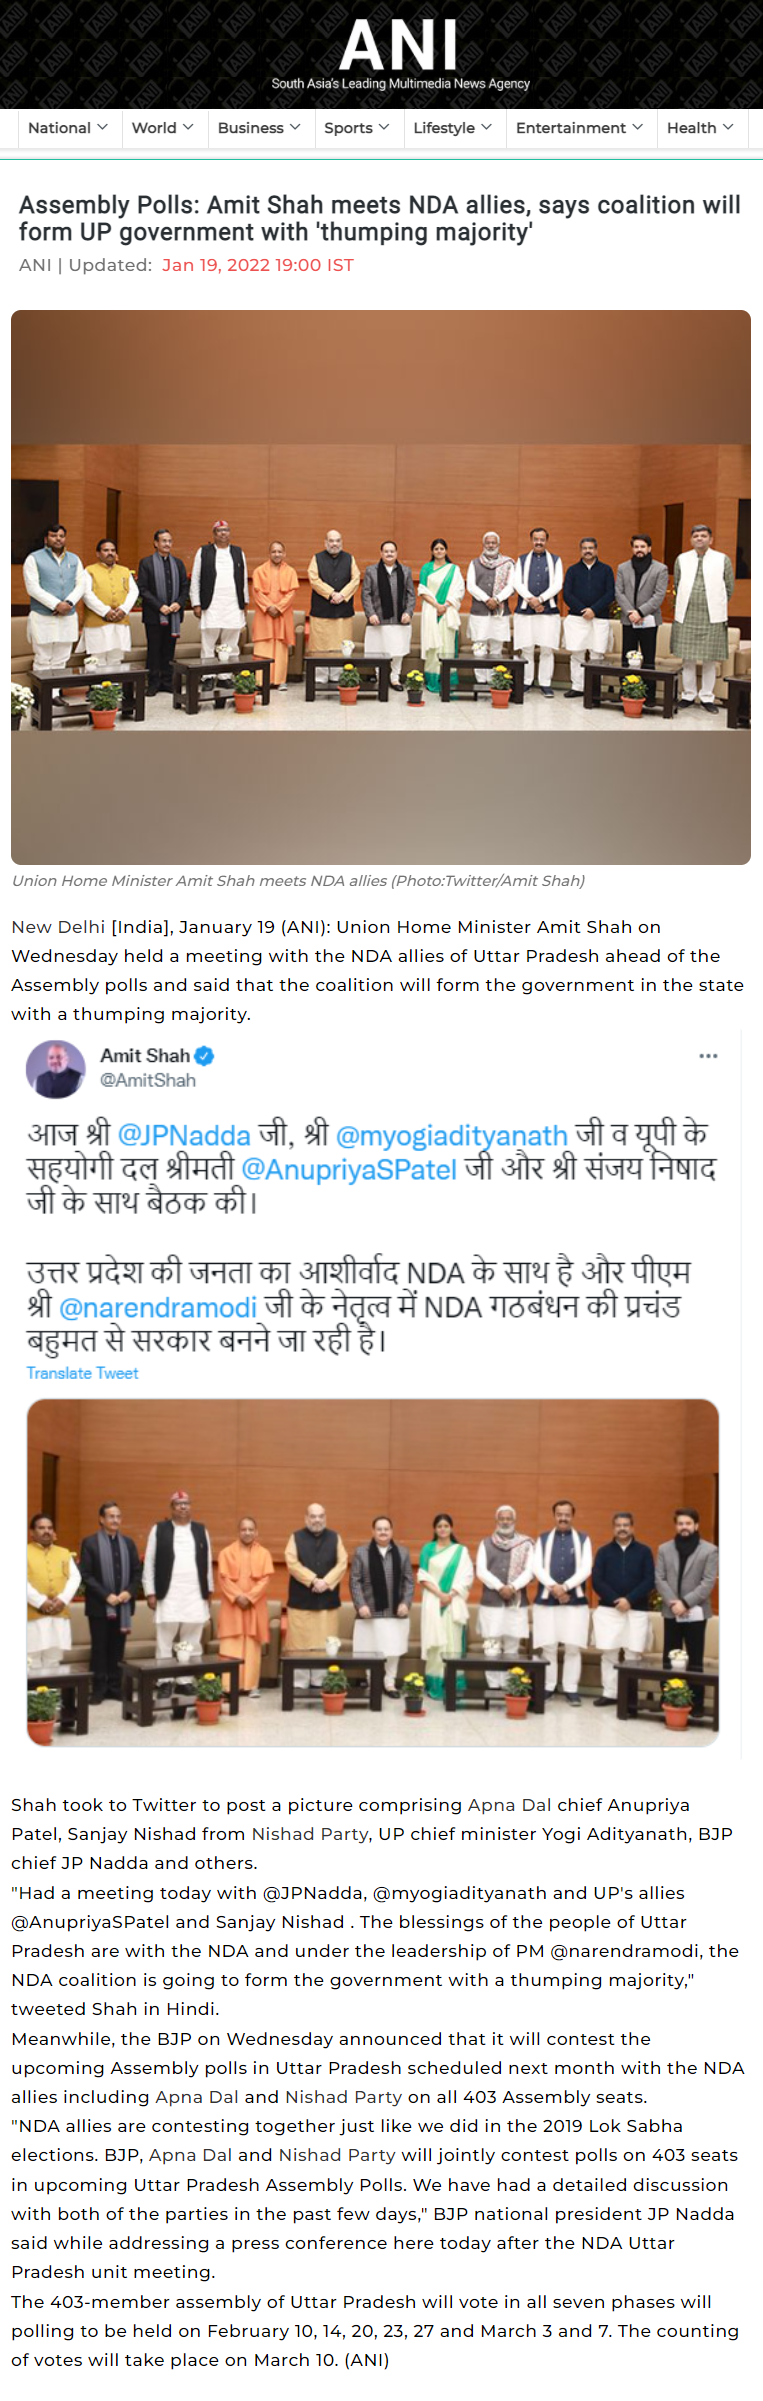Expand the Entertainment menu
The width and height of the screenshot is (763, 2401).
click(x=579, y=128)
